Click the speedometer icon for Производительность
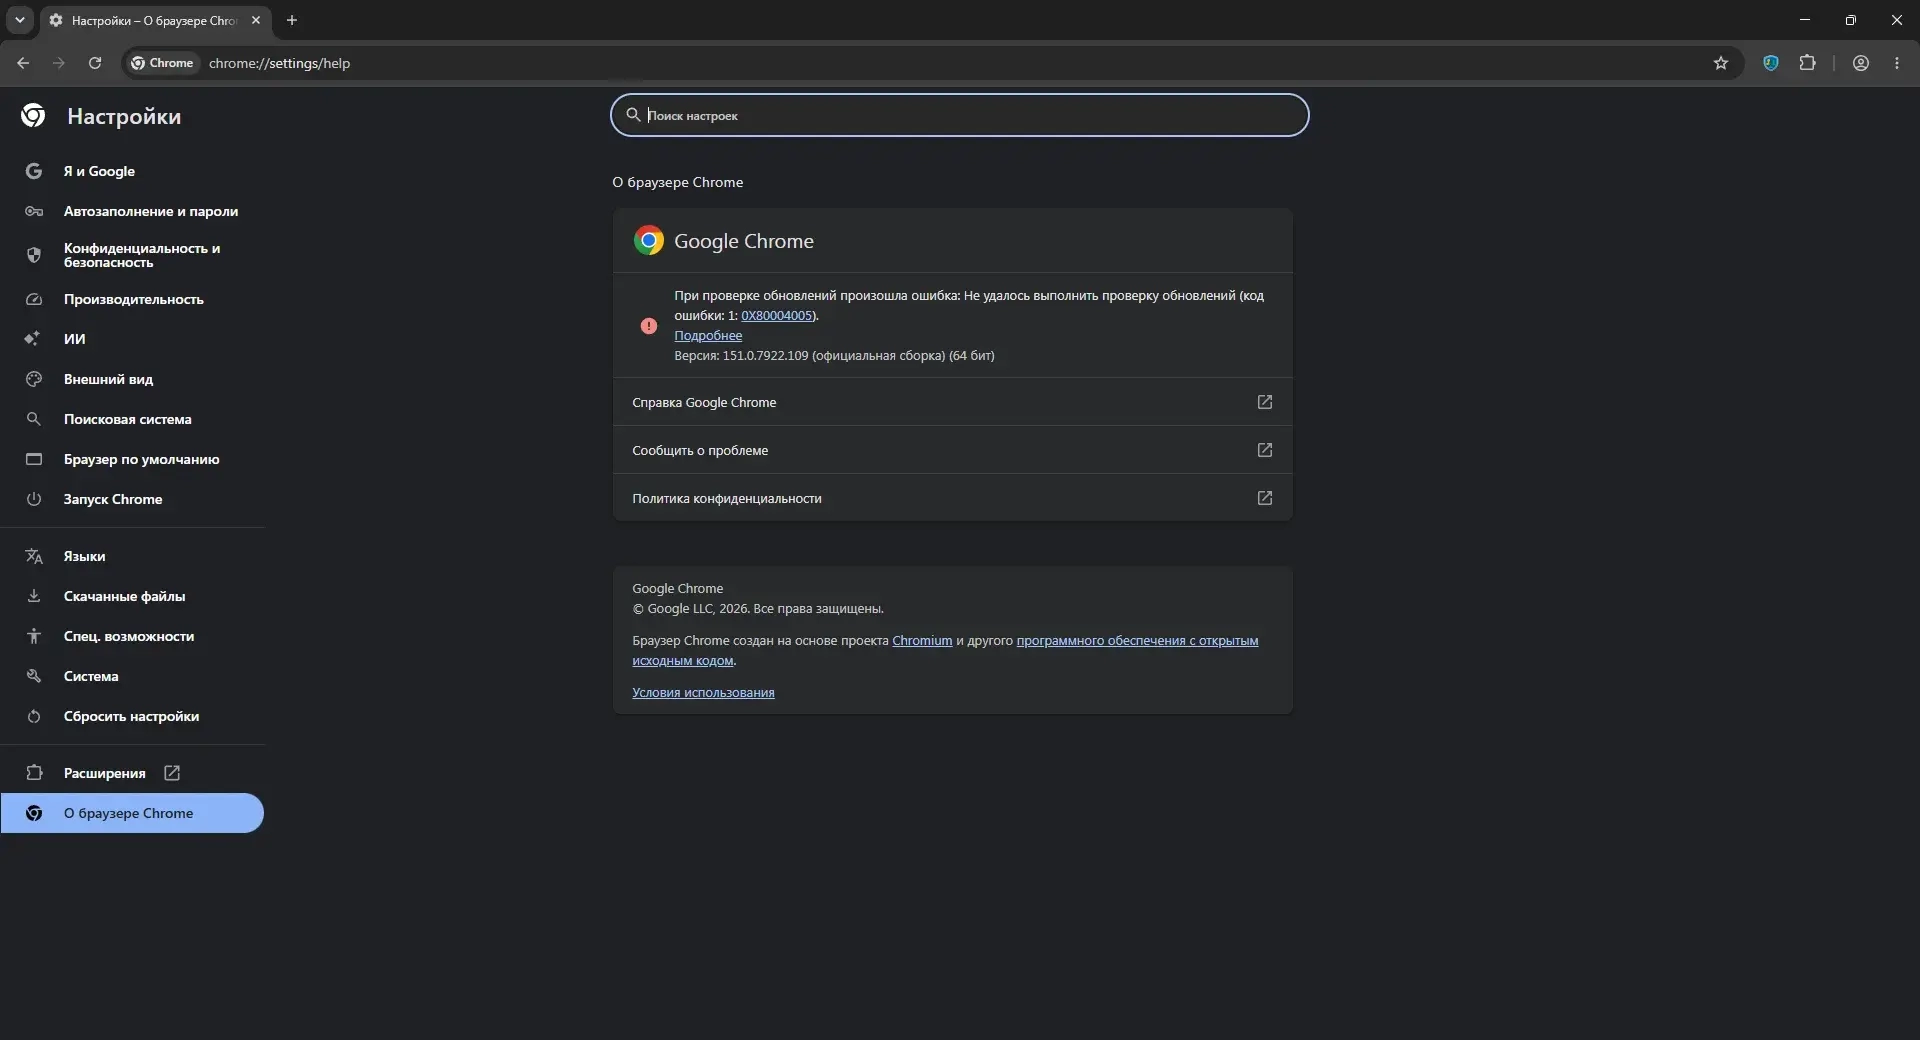This screenshot has height=1040, width=1920. 34,299
